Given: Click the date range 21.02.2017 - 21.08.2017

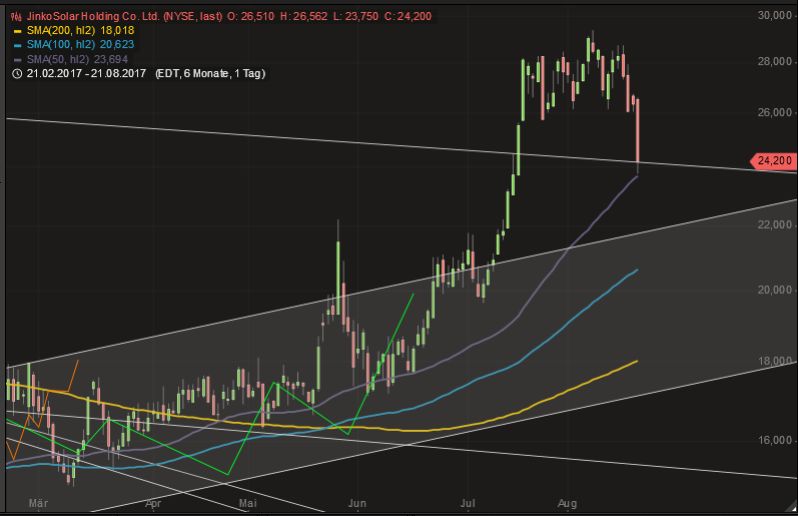Looking at the screenshot, I should pyautogui.click(x=86, y=73).
